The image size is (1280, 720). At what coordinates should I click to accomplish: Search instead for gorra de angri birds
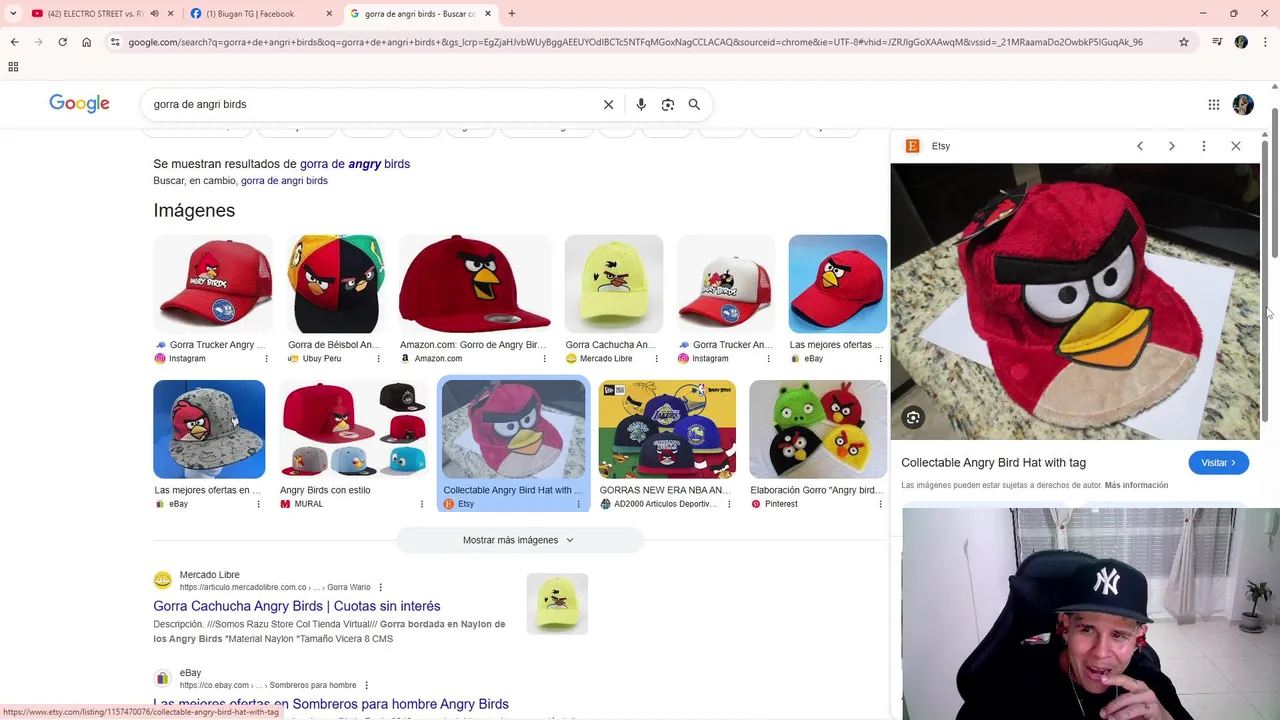pos(284,181)
